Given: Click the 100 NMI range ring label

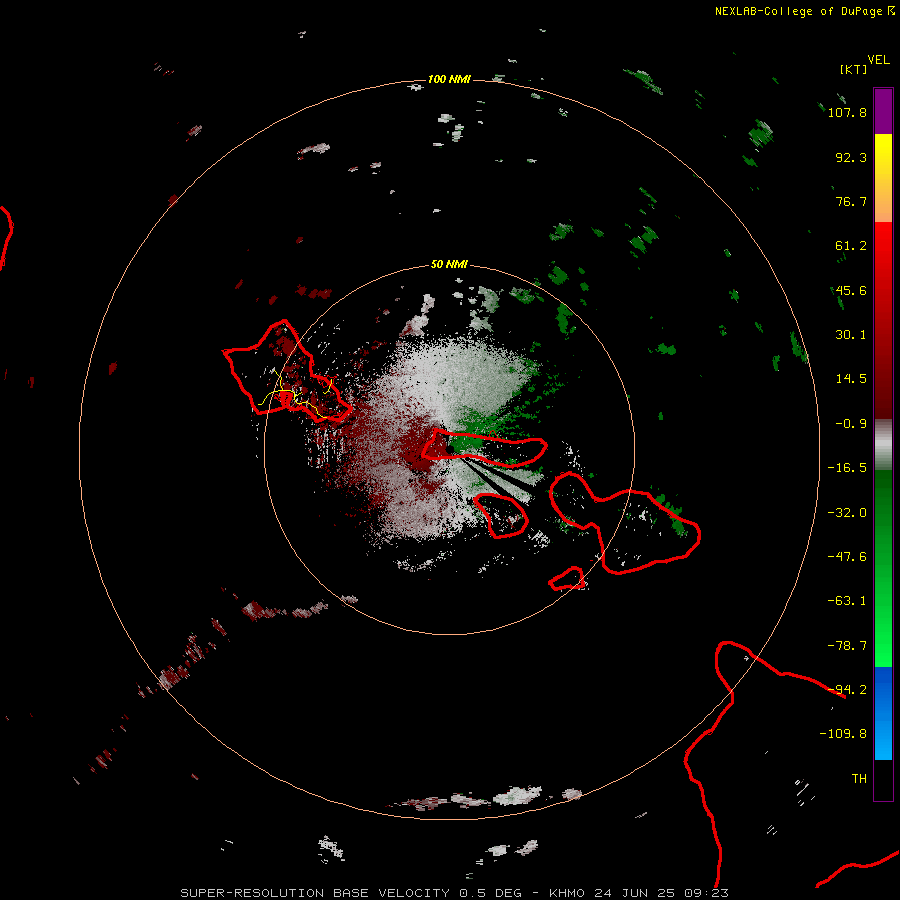Looking at the screenshot, I should point(449,79).
